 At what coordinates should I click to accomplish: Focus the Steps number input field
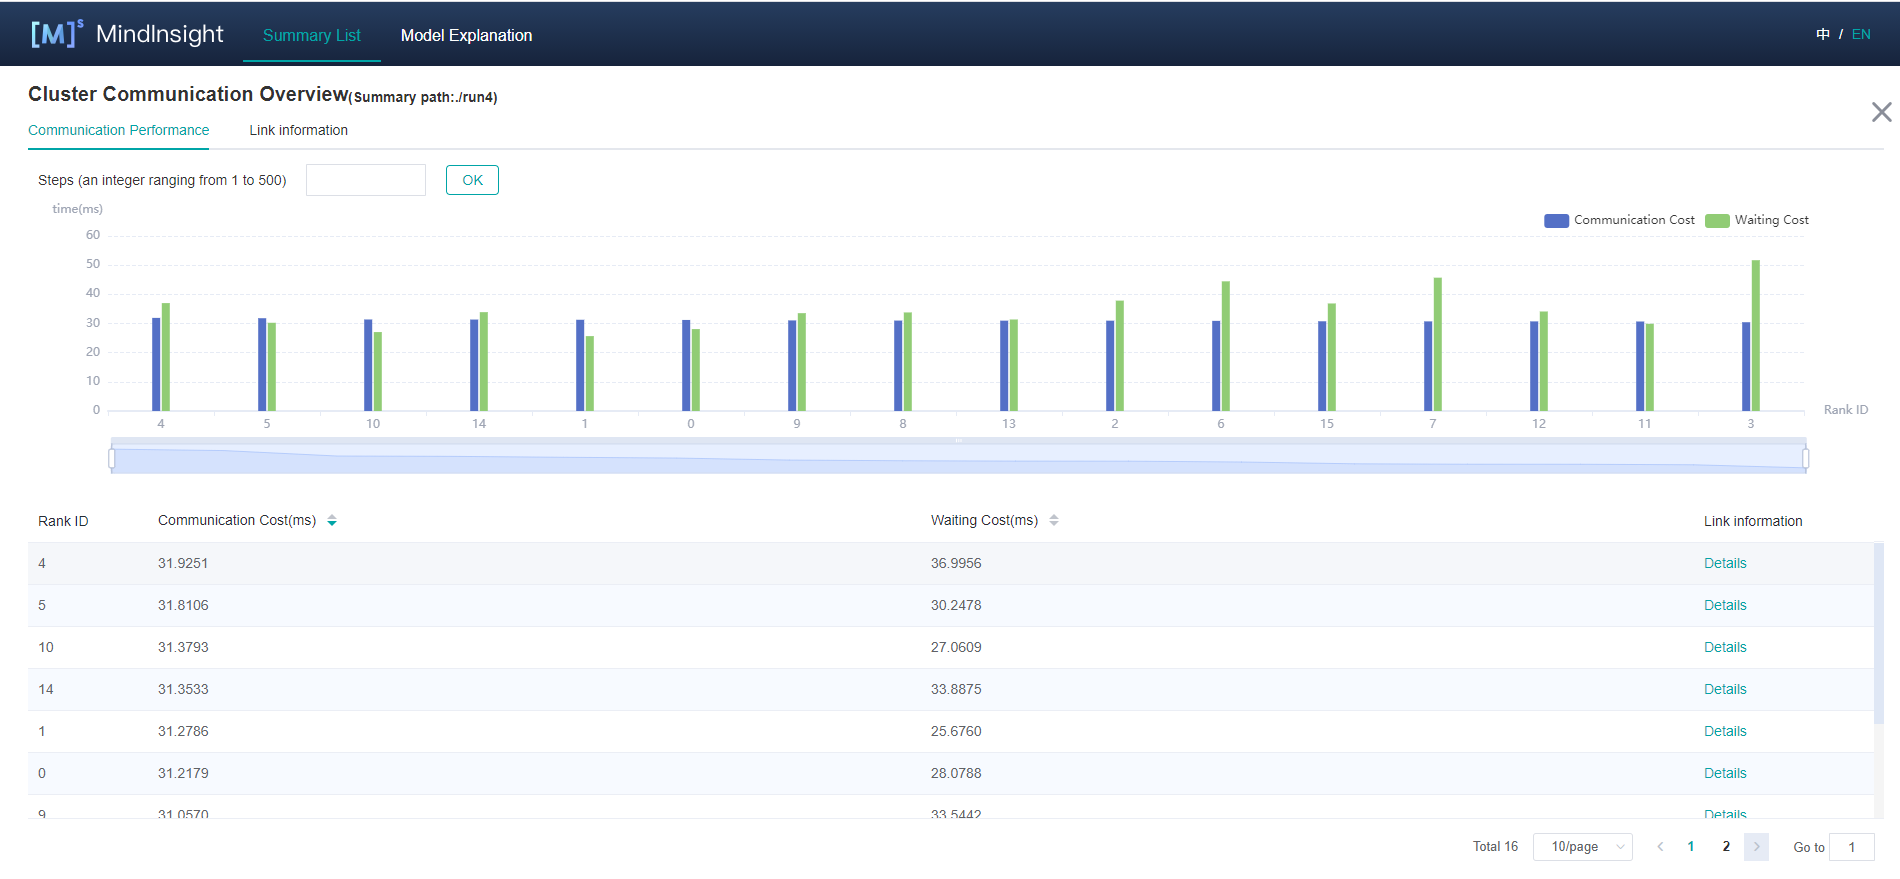[365, 180]
